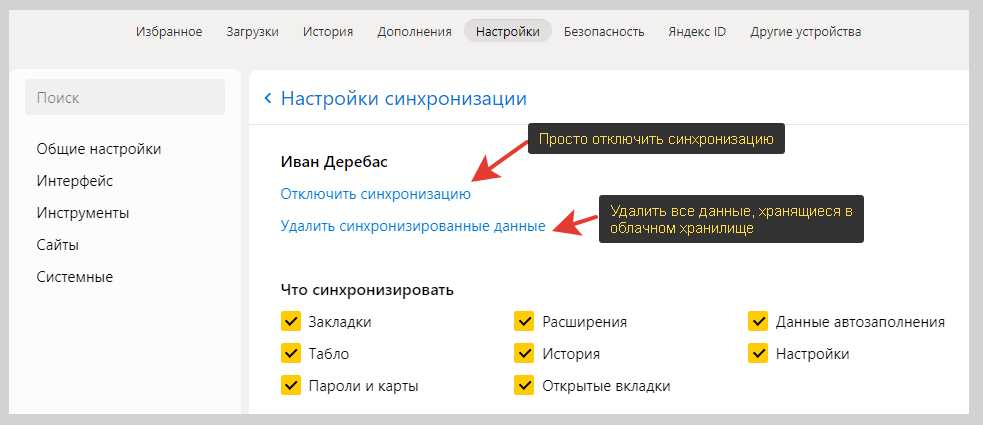Switch to Другие устройства tab

click(806, 31)
